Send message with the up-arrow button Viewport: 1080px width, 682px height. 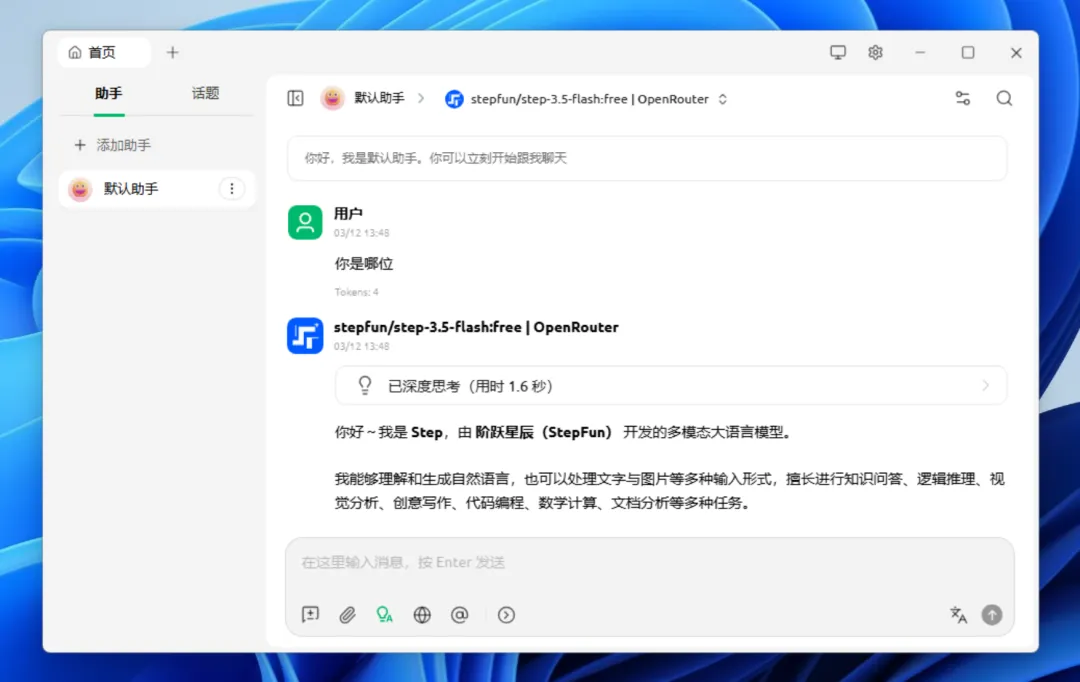click(x=992, y=614)
